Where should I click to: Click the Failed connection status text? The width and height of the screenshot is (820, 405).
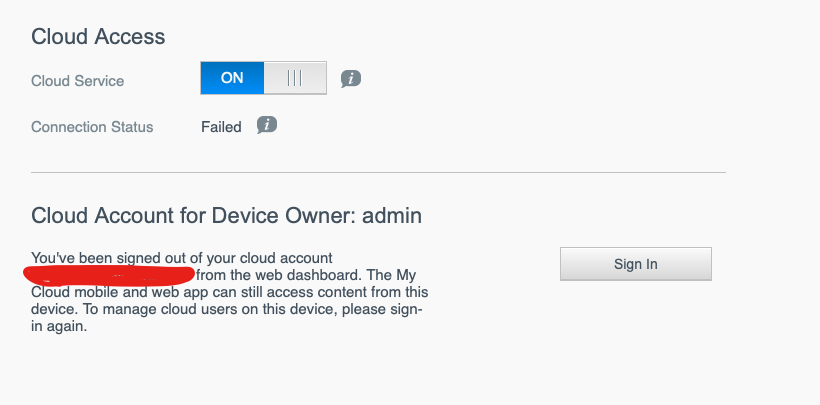pyautogui.click(x=221, y=127)
